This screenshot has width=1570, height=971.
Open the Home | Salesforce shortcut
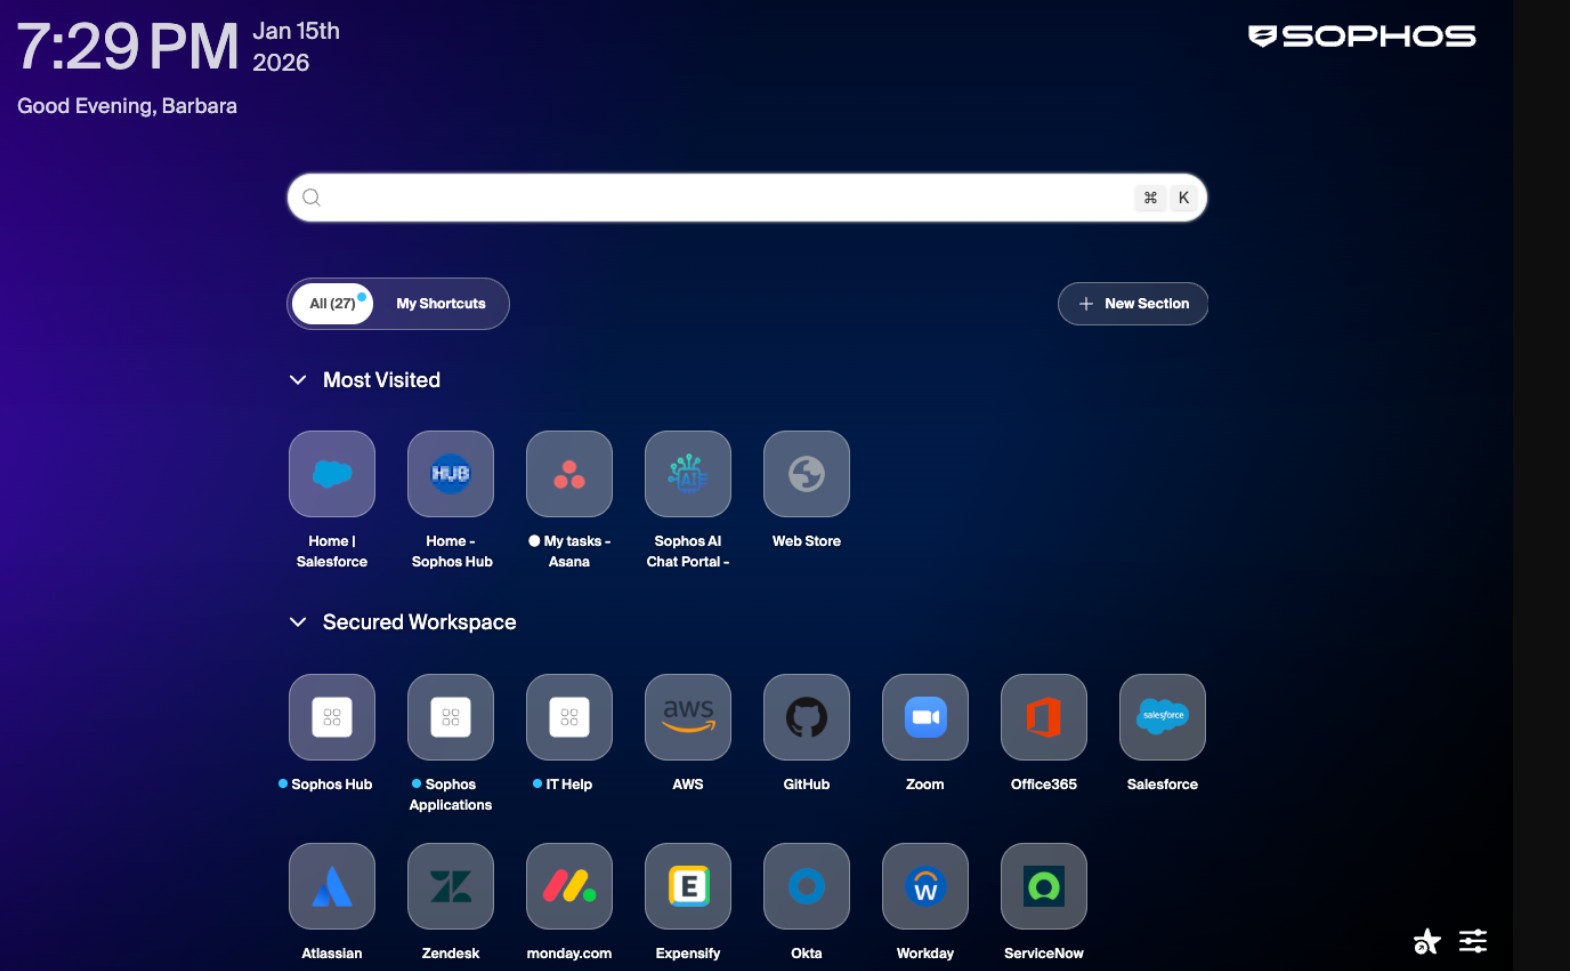pos(332,474)
